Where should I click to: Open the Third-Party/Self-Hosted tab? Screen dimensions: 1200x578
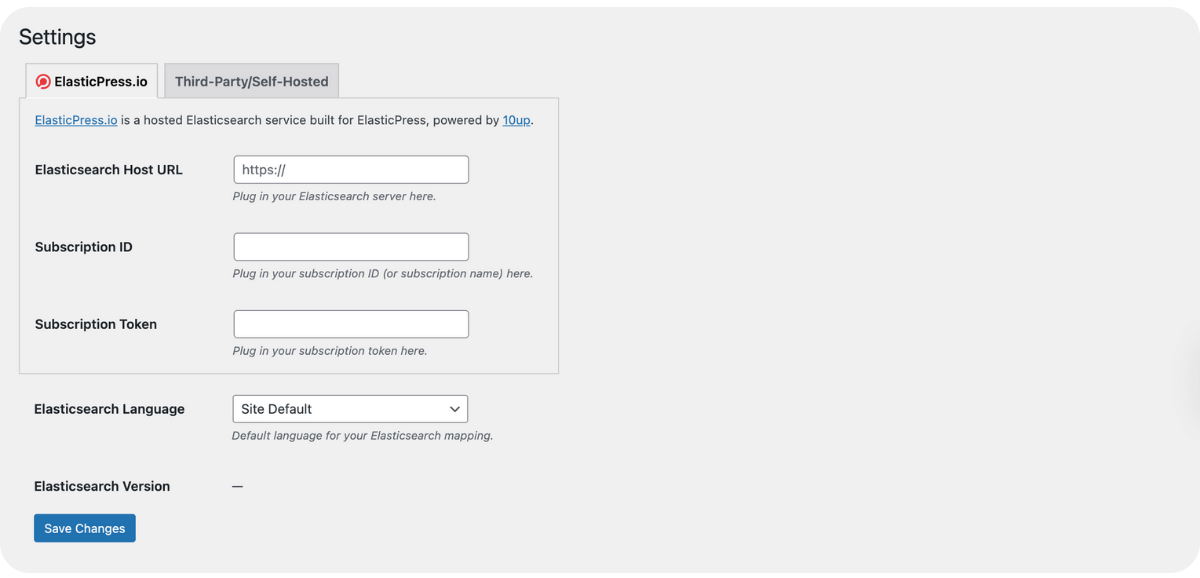(251, 82)
